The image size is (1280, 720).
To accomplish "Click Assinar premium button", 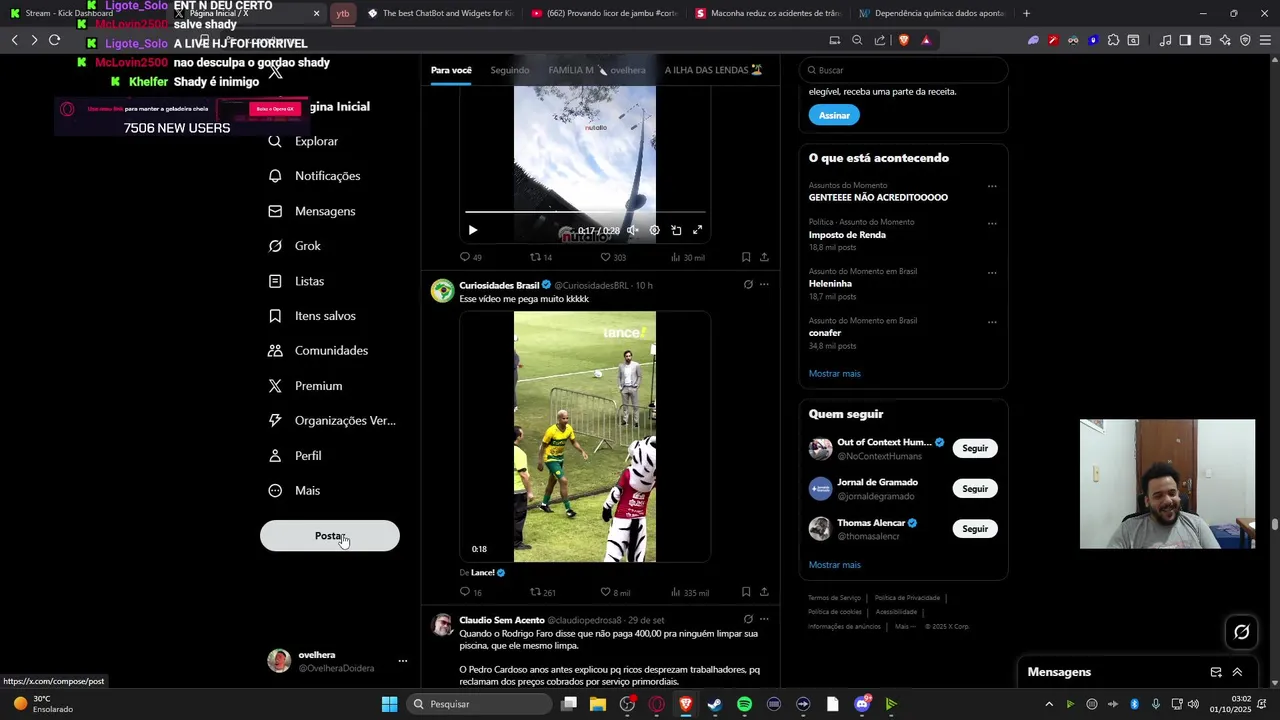I will click(x=834, y=115).
